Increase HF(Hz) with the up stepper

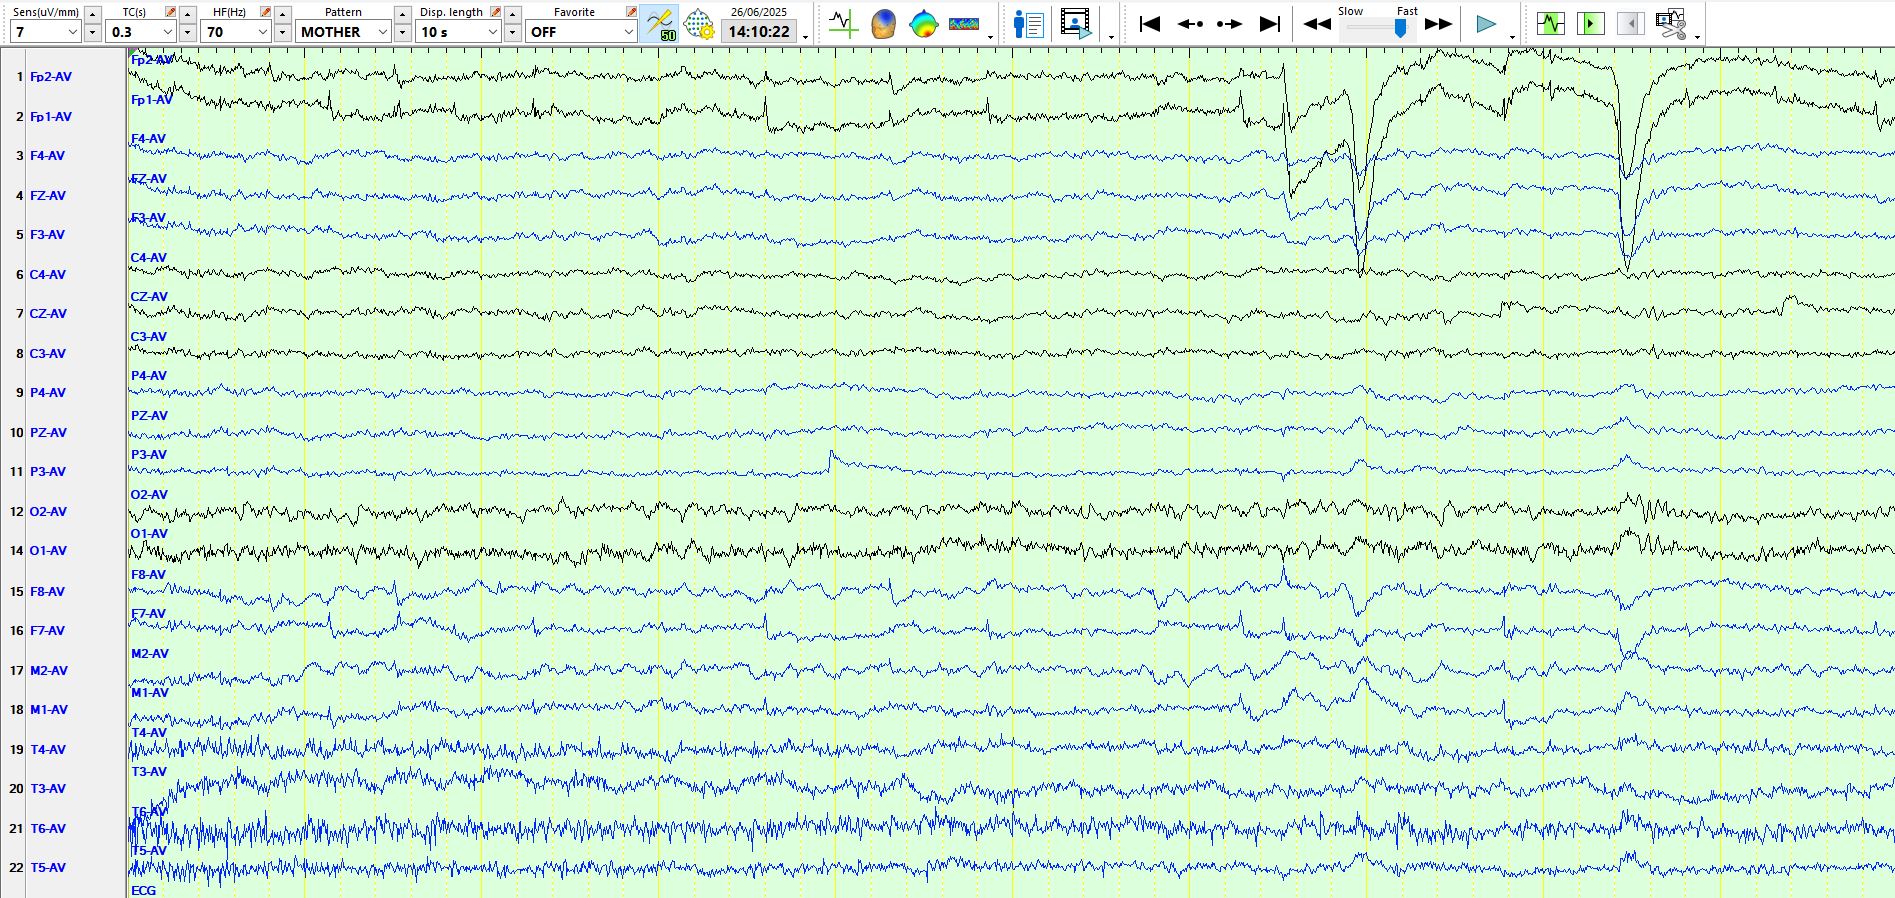tap(283, 14)
